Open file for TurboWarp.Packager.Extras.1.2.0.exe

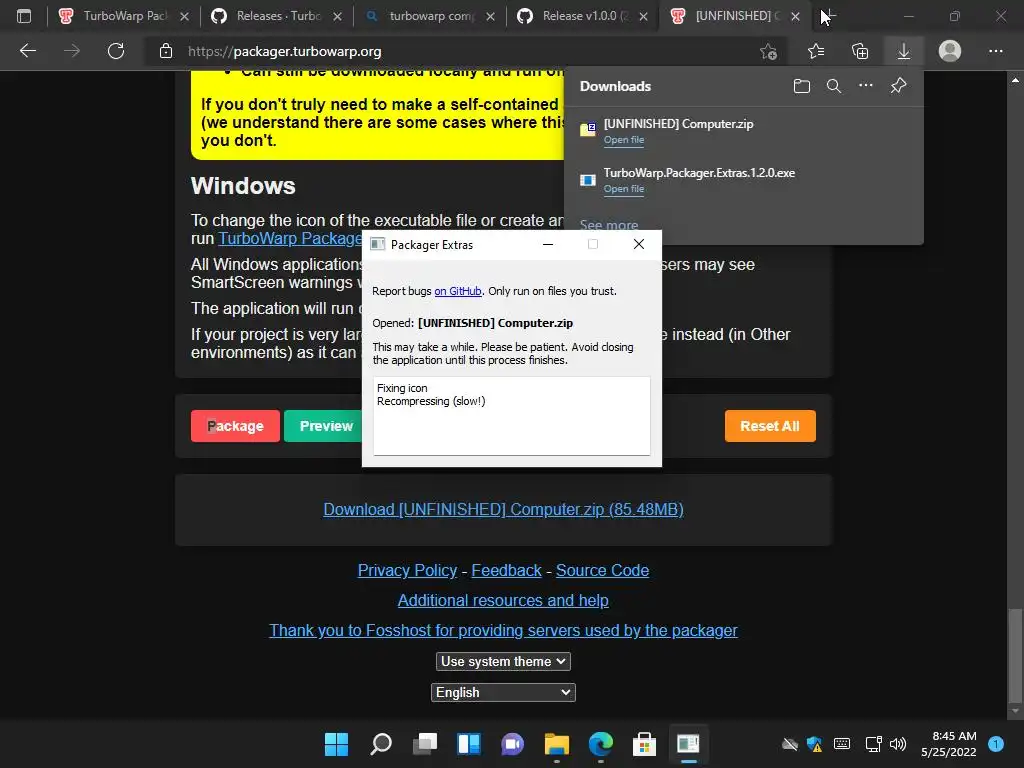[x=624, y=189]
